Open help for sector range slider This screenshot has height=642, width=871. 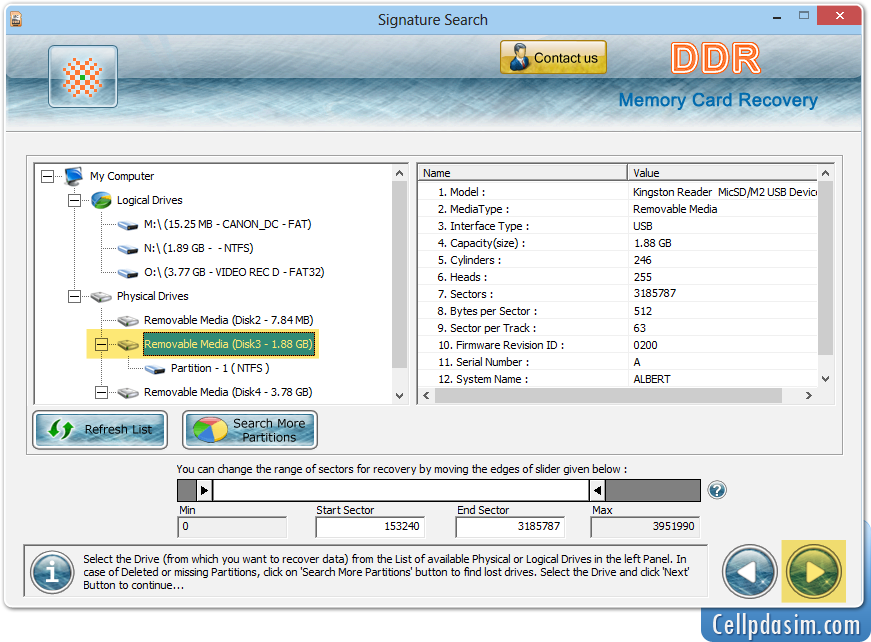point(717,490)
